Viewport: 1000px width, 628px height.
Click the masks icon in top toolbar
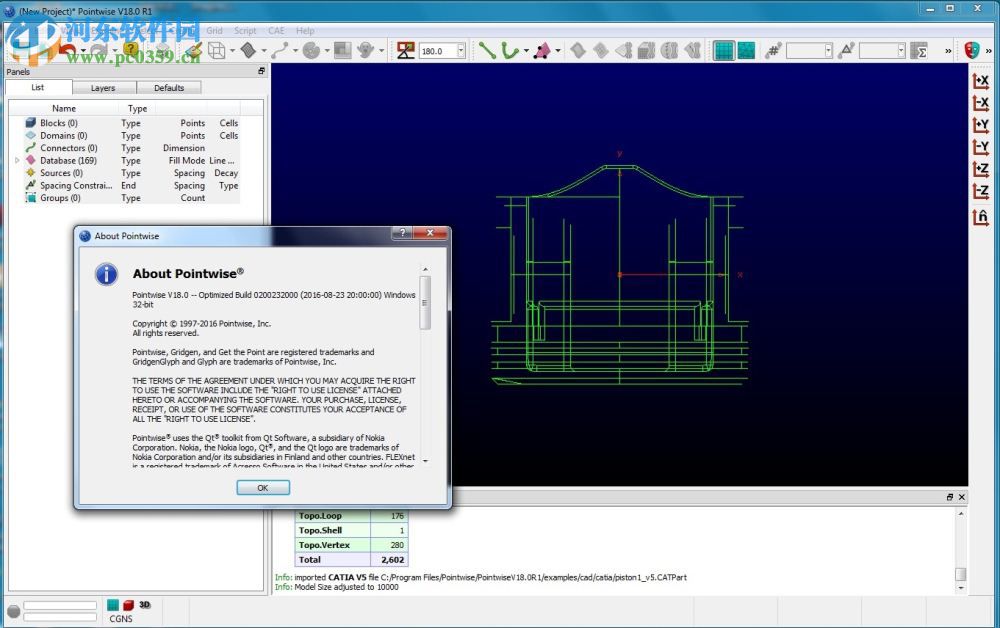coord(973,50)
